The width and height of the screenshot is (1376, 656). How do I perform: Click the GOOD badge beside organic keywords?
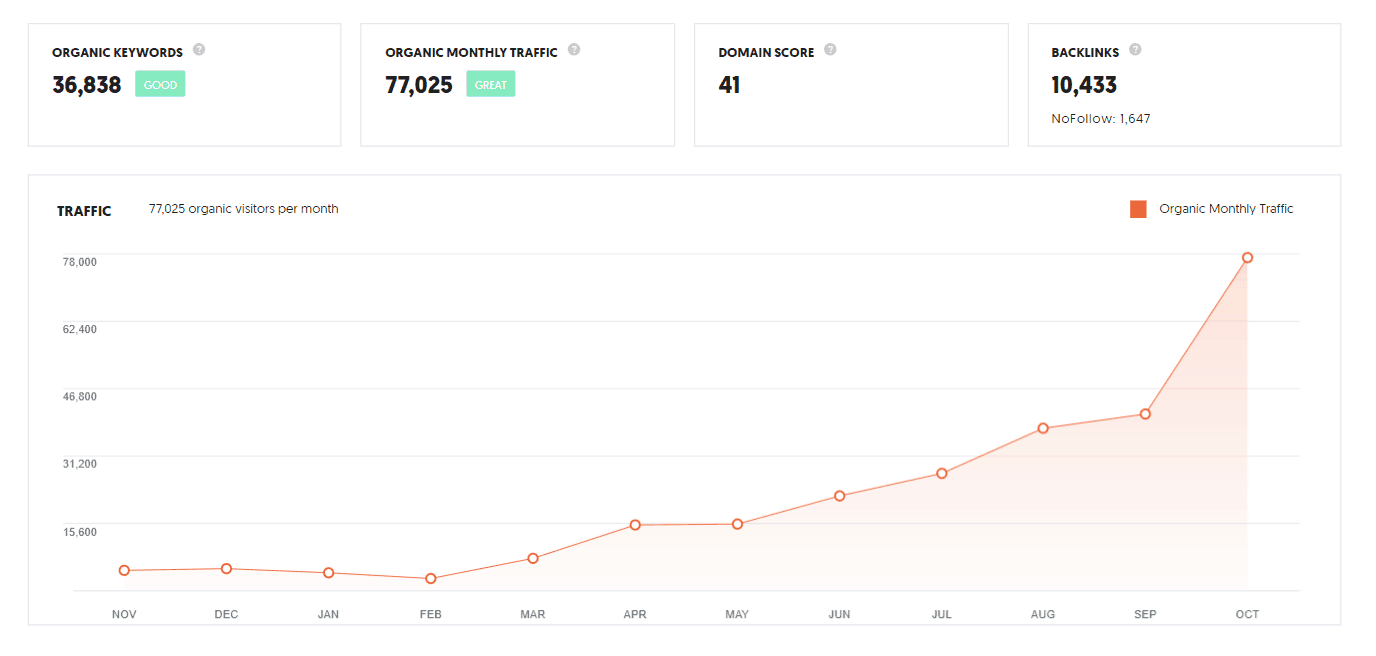tap(160, 85)
